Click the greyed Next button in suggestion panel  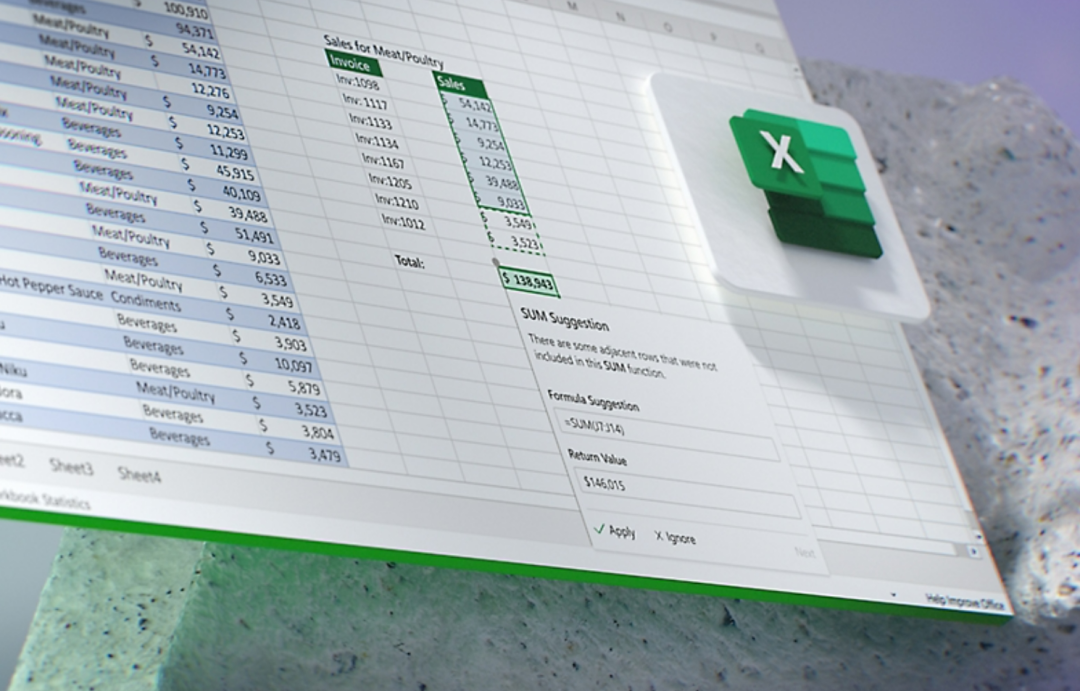[x=804, y=553]
